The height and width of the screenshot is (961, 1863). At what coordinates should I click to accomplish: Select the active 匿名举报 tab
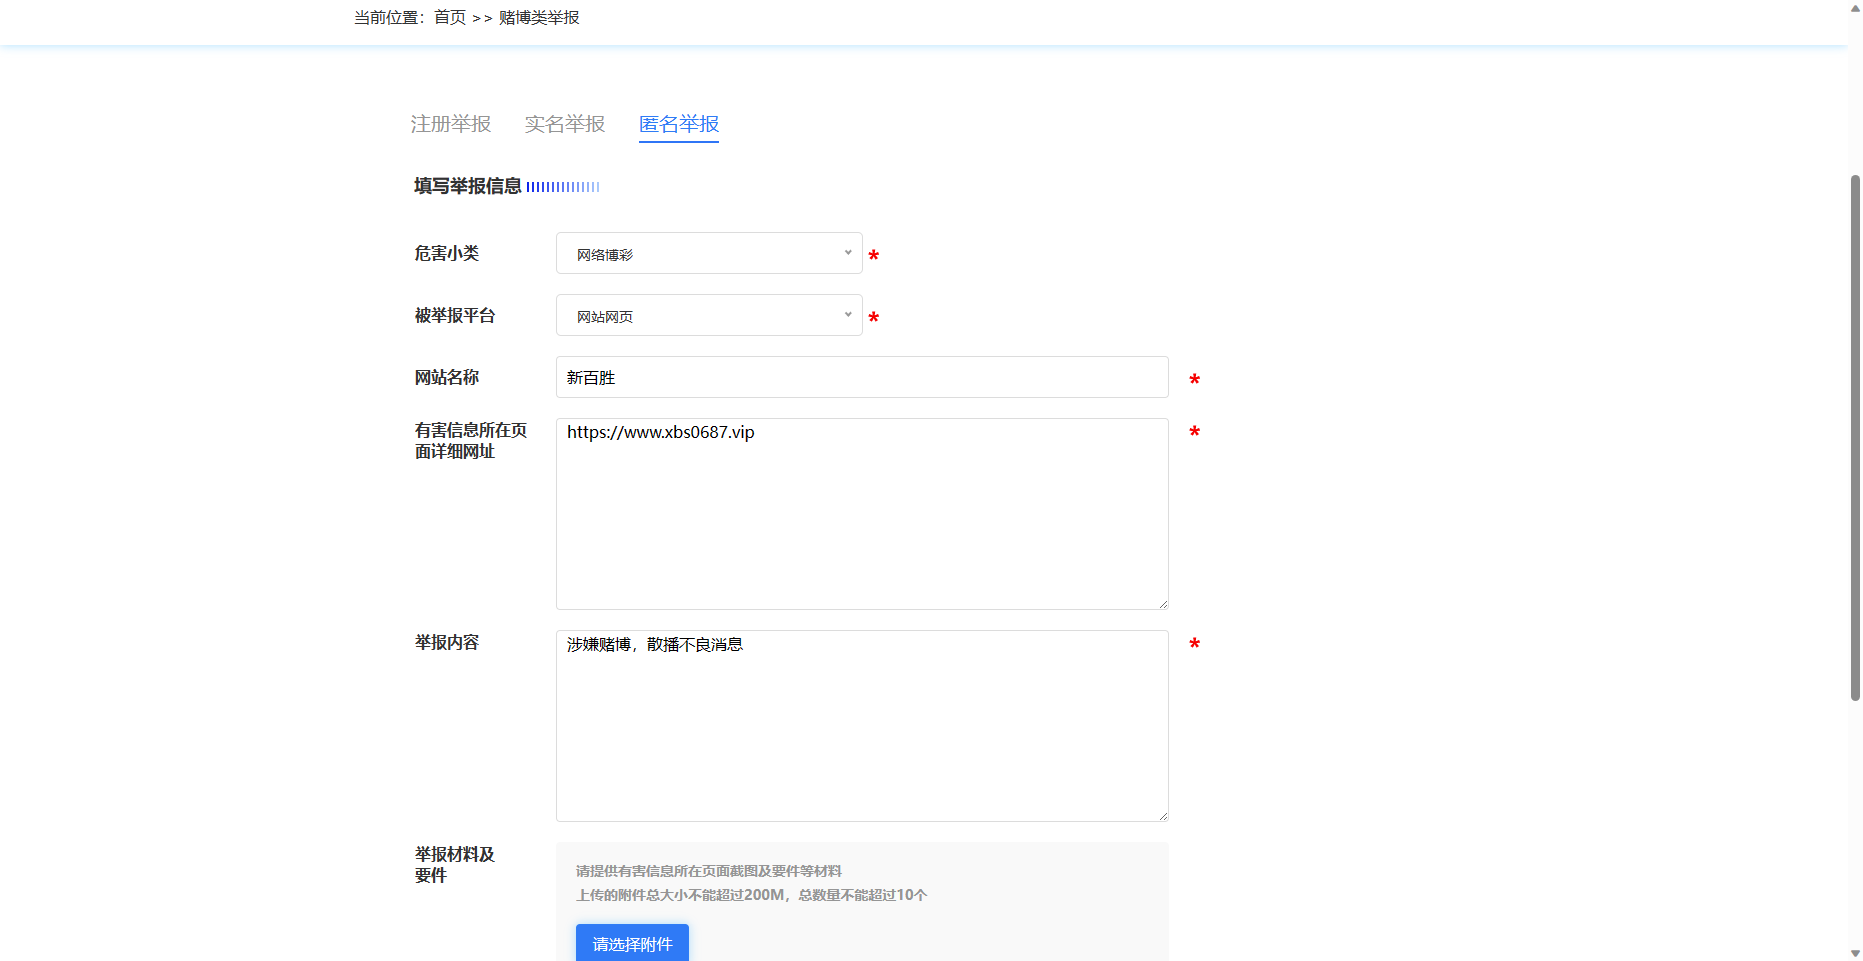[678, 124]
